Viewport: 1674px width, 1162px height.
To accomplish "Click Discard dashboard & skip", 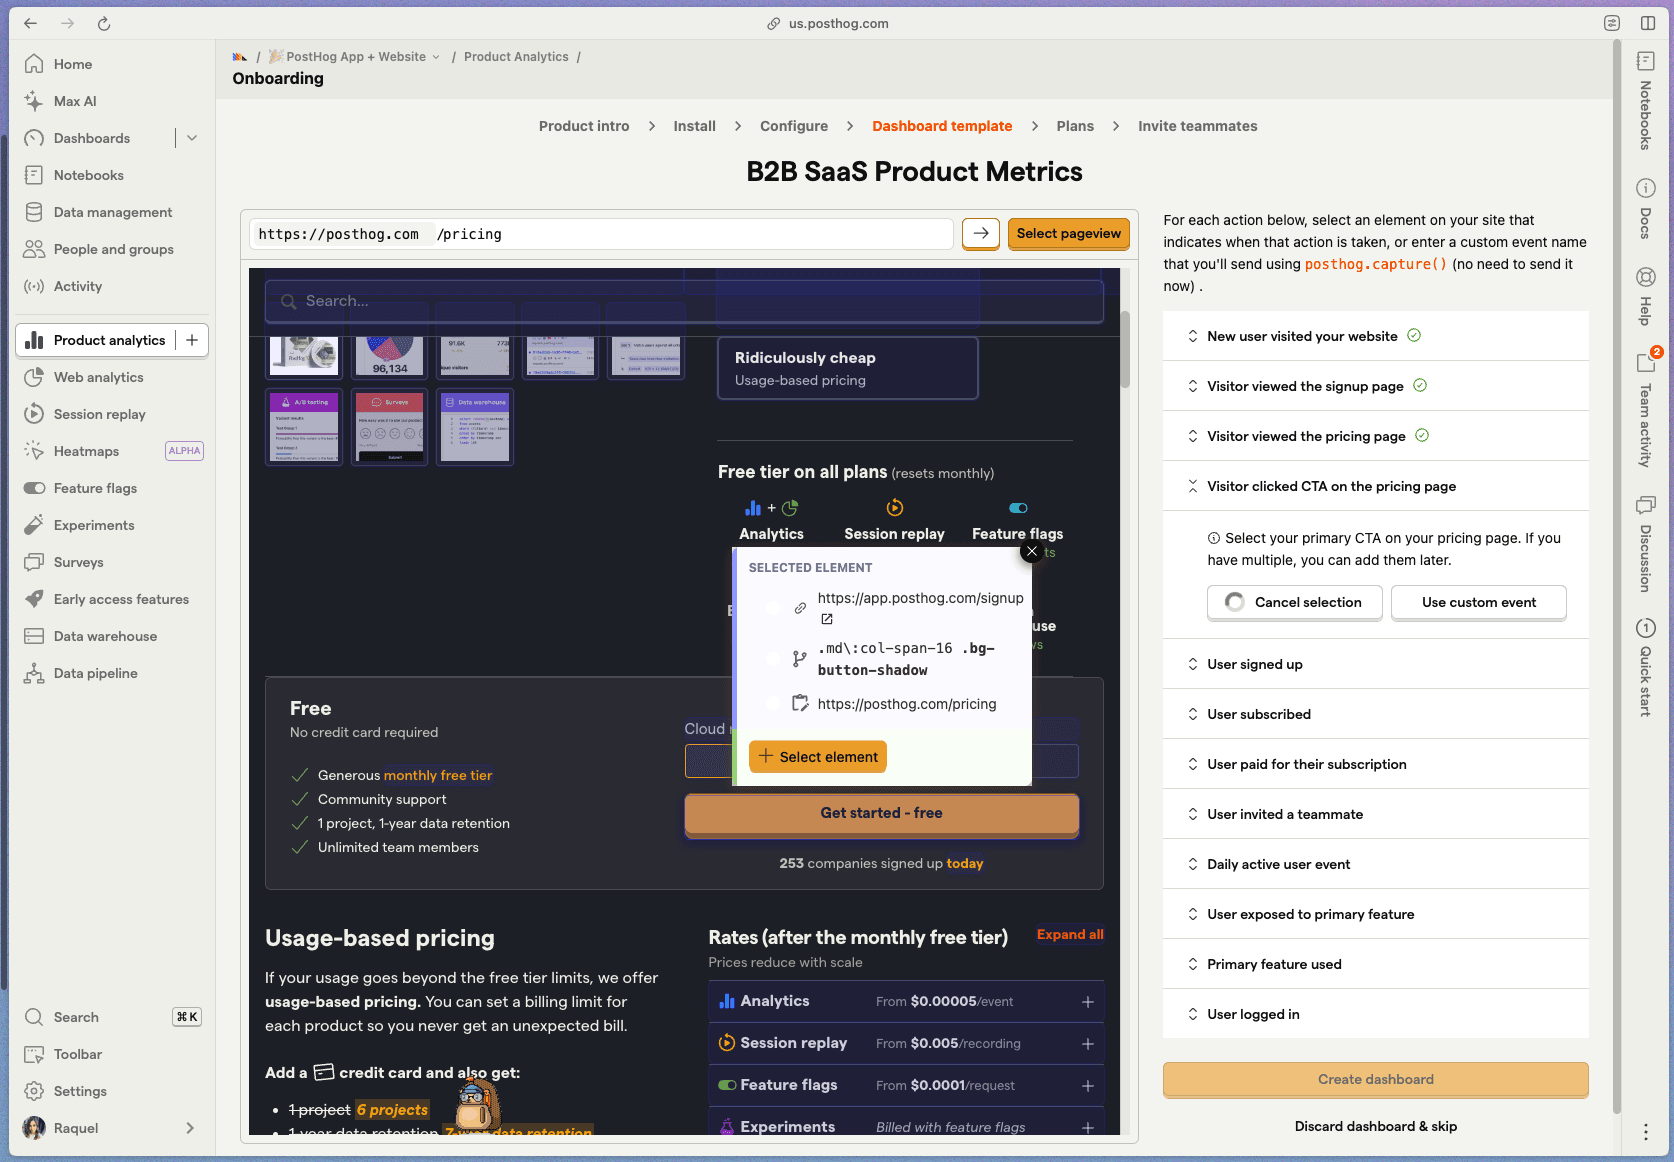I will click(x=1376, y=1126).
